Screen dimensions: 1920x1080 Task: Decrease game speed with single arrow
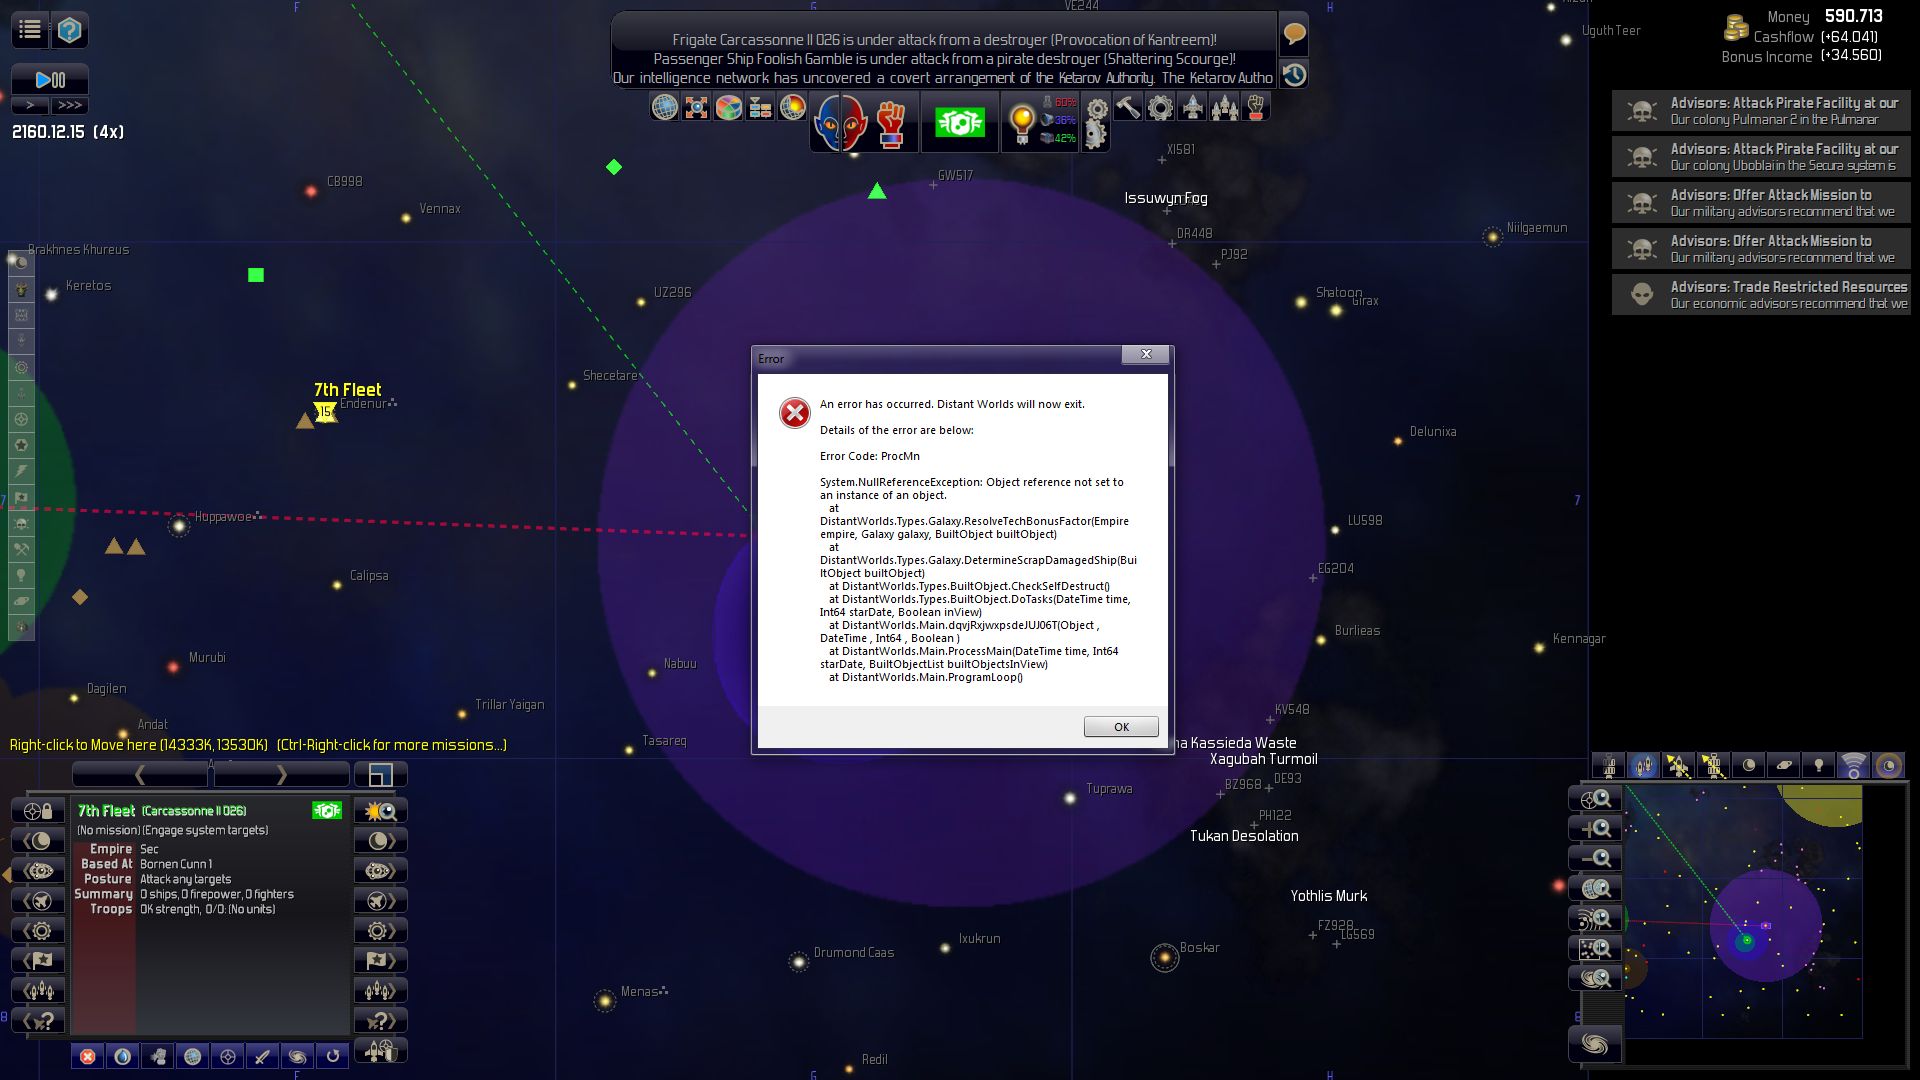30,105
